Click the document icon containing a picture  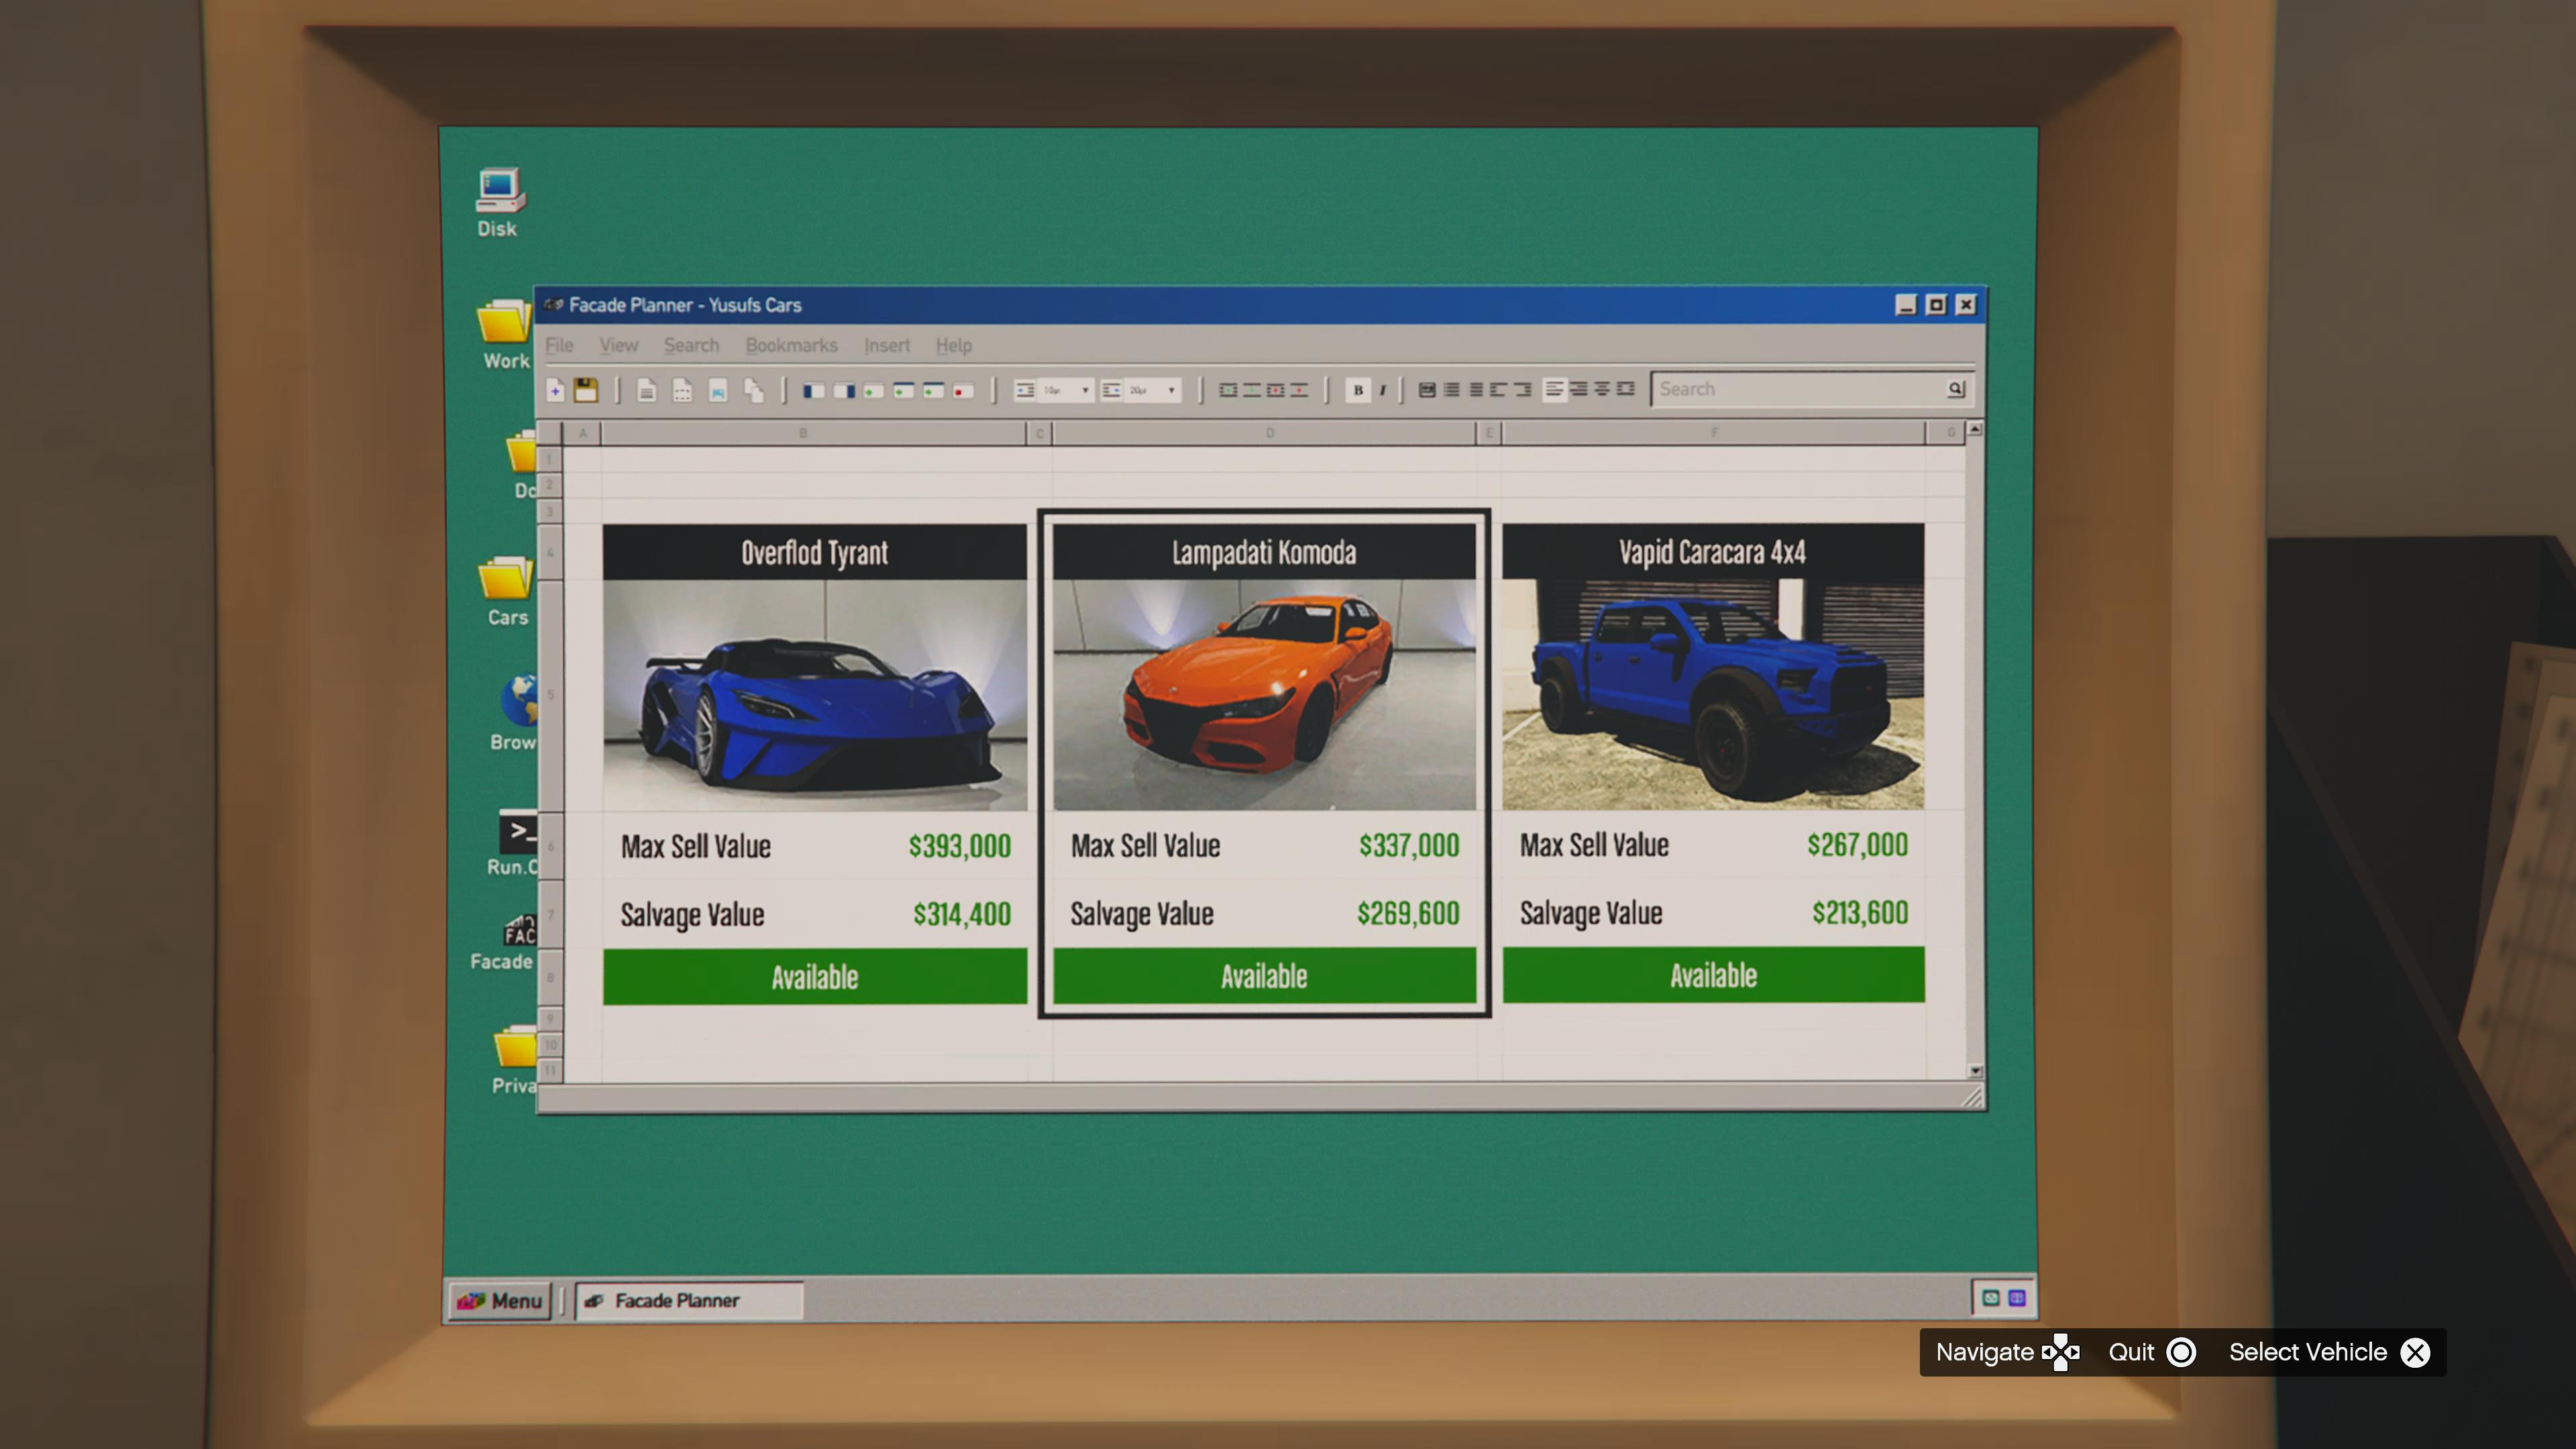pos(718,391)
